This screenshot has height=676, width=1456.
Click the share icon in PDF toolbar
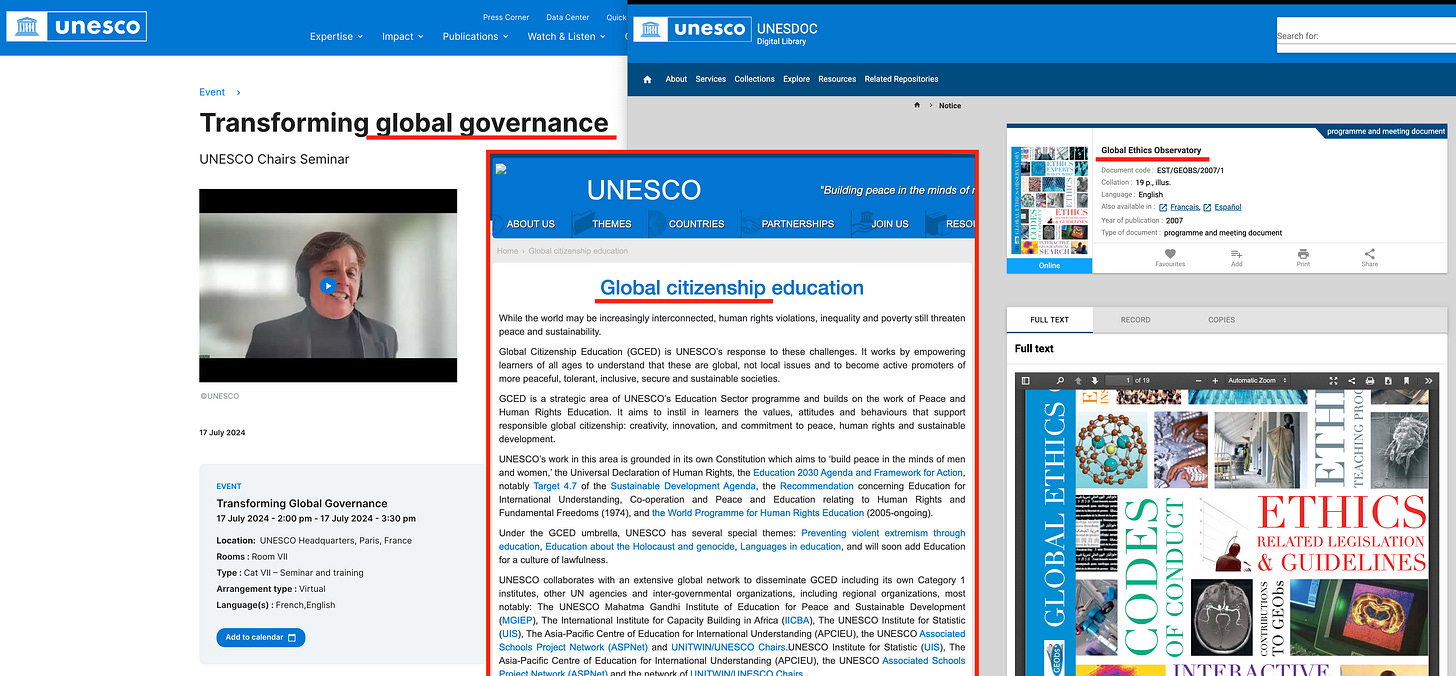(1352, 381)
